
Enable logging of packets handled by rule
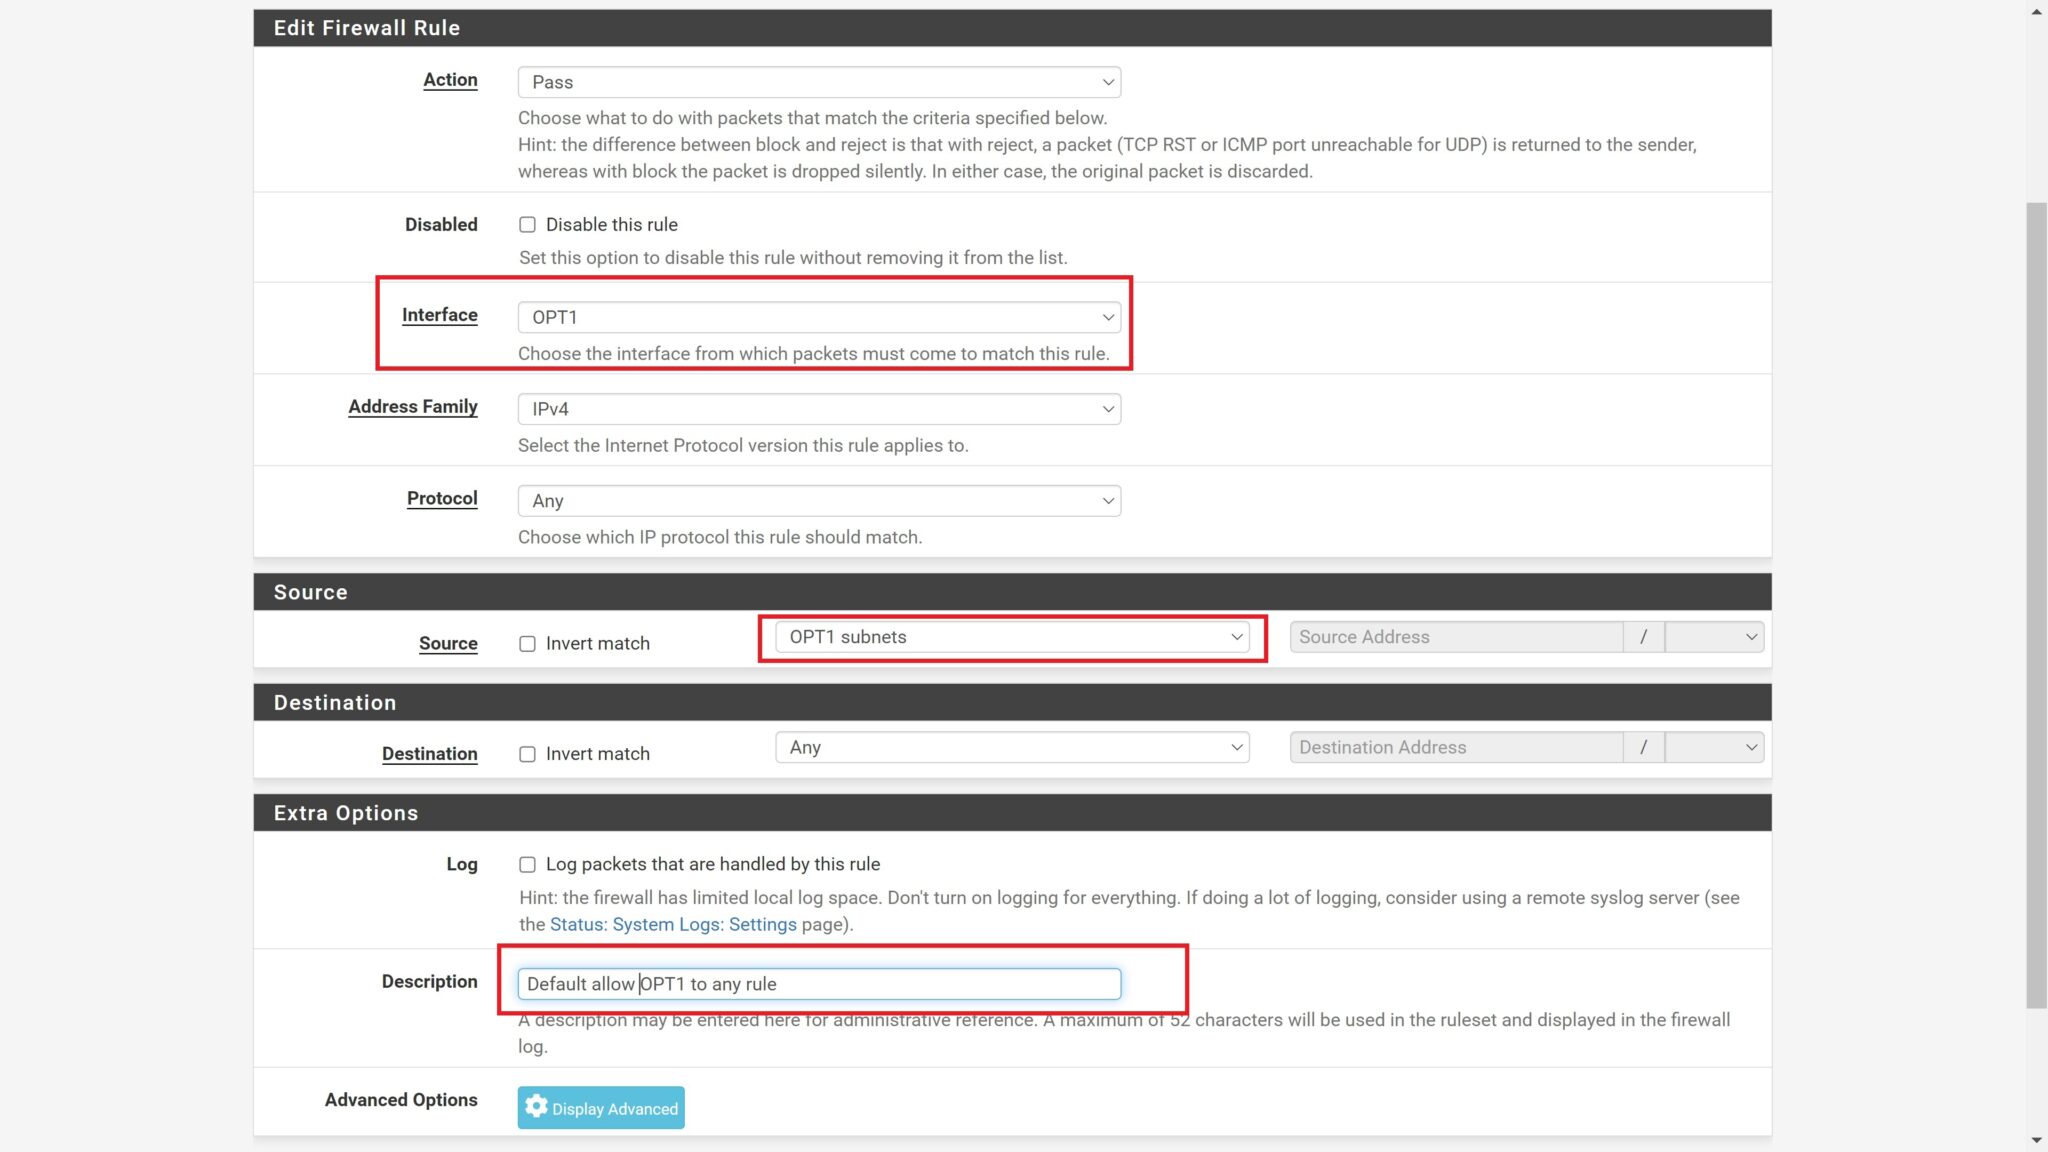pos(528,863)
